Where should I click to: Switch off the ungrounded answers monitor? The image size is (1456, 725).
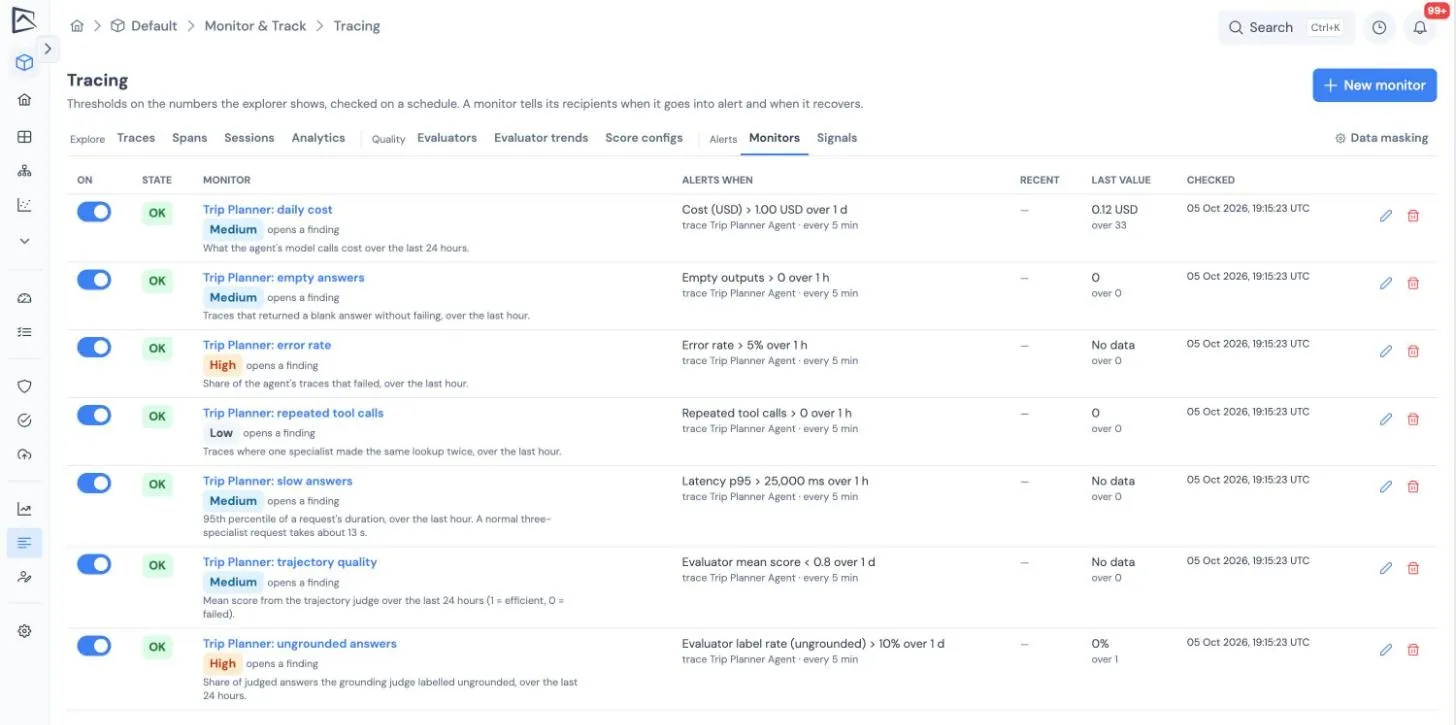(94, 646)
